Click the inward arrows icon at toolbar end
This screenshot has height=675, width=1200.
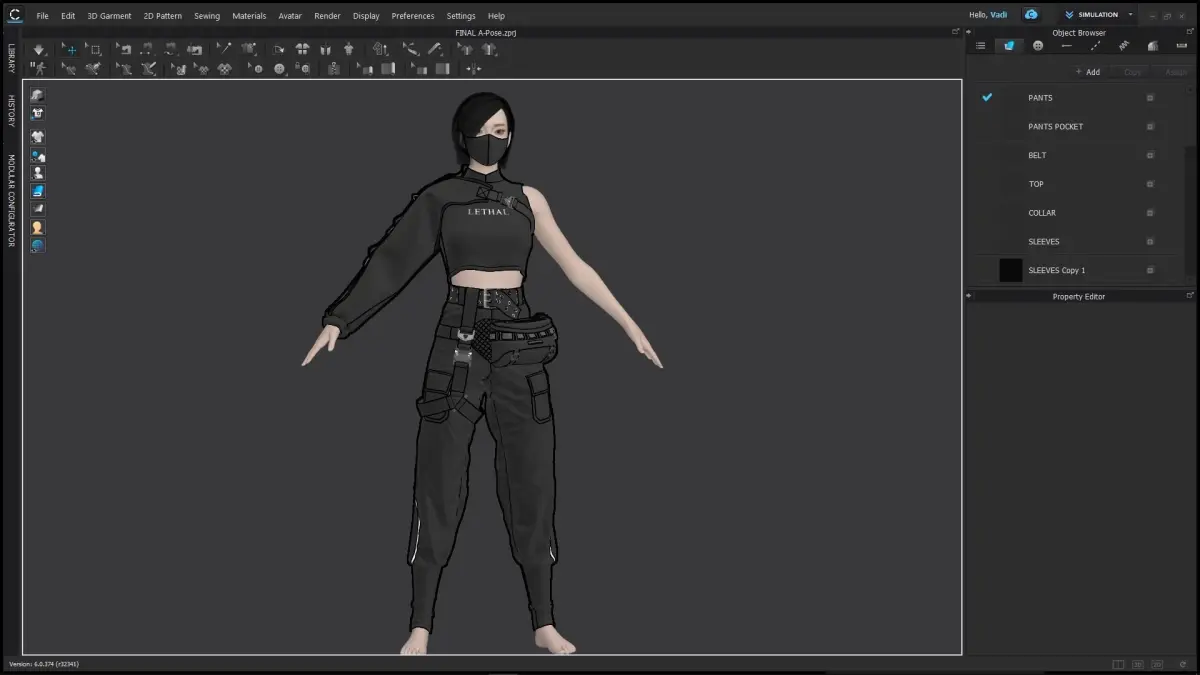point(474,68)
